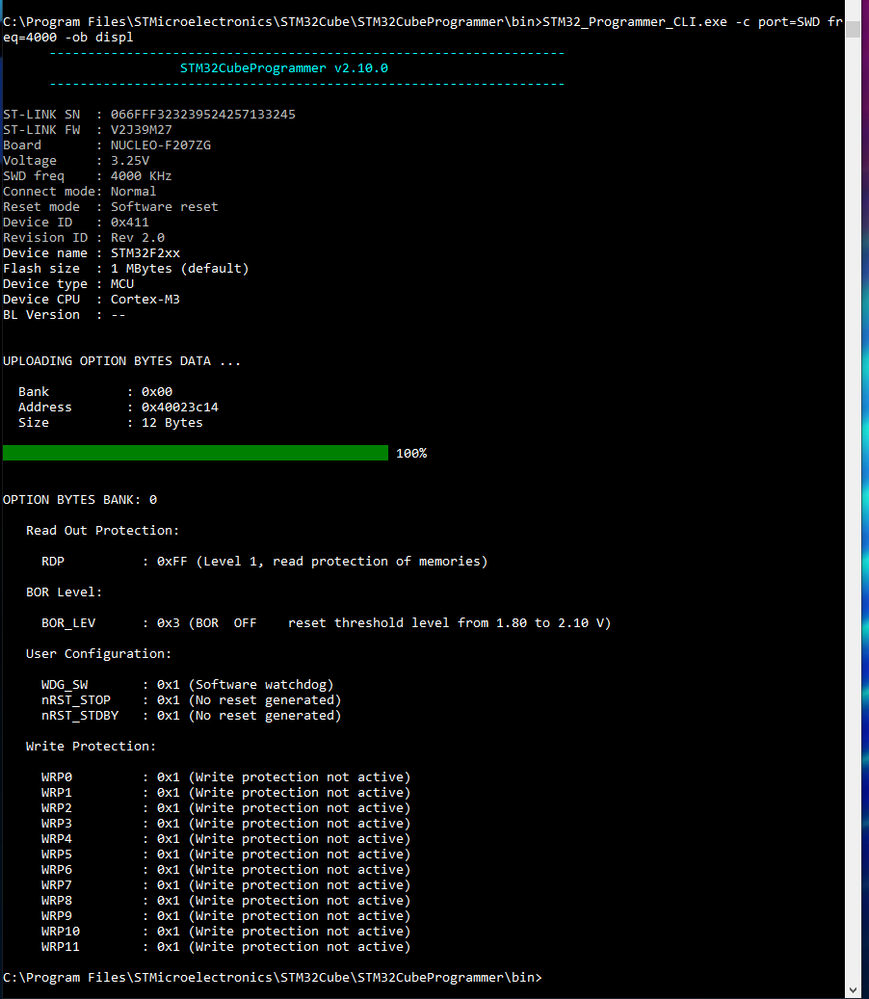The image size is (869, 999).
Task: Click the WRP5 line
Action: click(226, 854)
